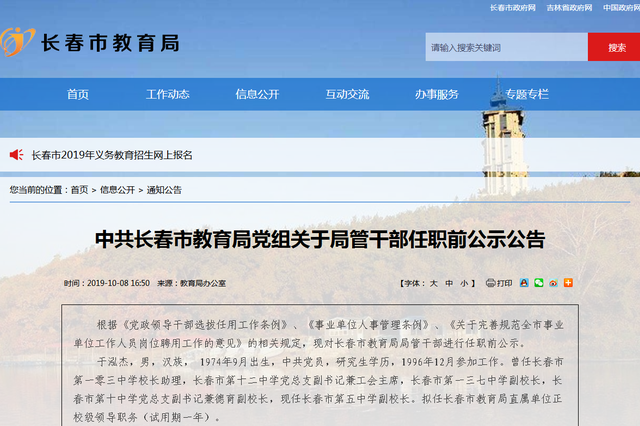
Task: Open the 专题专栏 navigation tab
Action: click(x=527, y=94)
